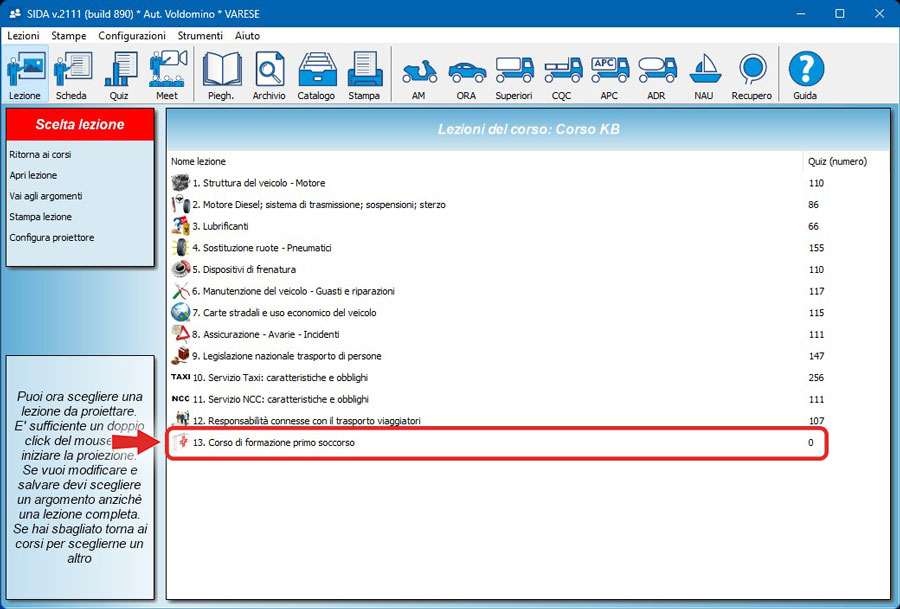Image resolution: width=900 pixels, height=609 pixels.
Task: Open the Configurazioni menu
Action: coord(132,35)
